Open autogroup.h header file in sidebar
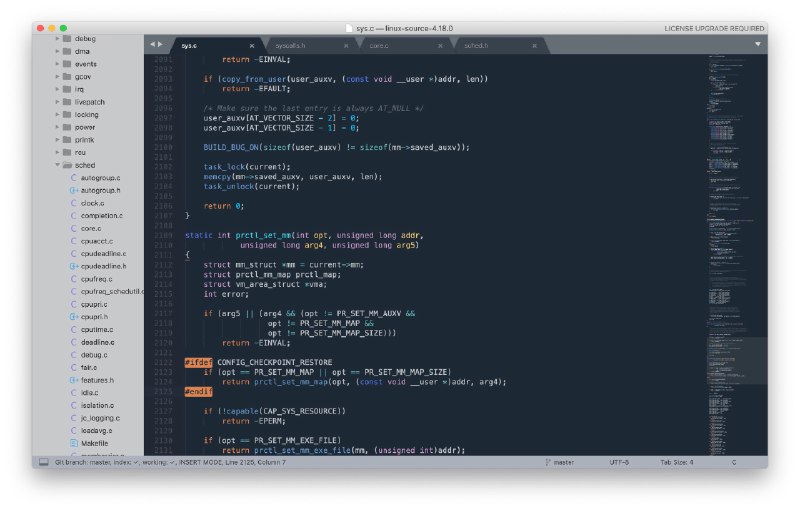800x511 pixels. click(x=99, y=189)
